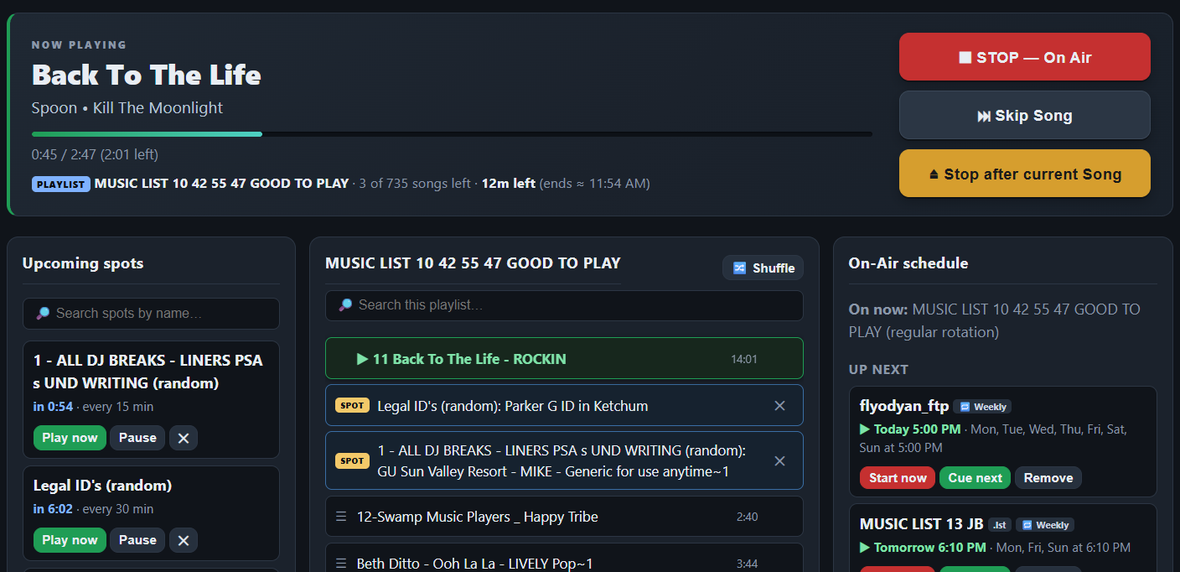Click the On-Air schedule panel heading
1180x572 pixels.
[908, 263]
